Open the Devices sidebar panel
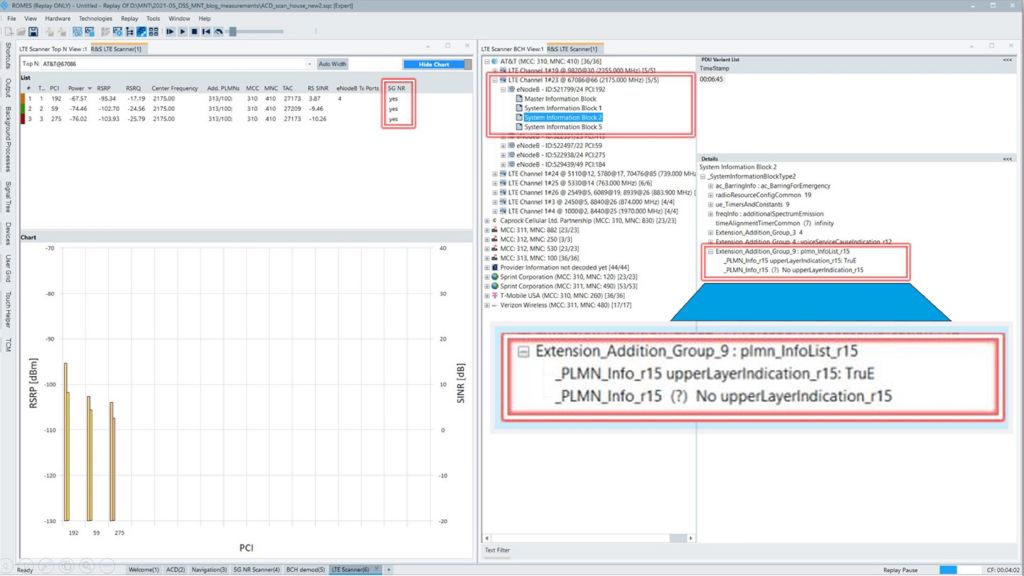Screen dimensions: 1024x576 [x=8, y=227]
